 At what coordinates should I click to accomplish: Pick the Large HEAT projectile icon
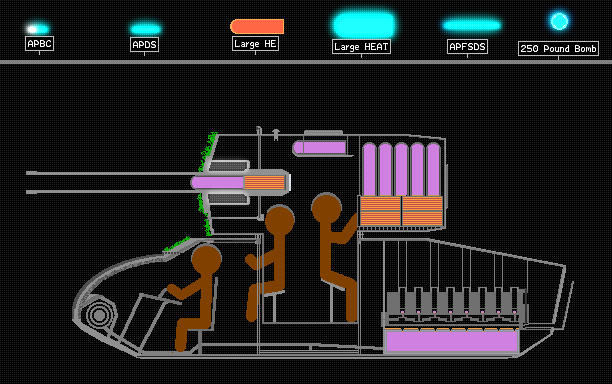point(364,25)
